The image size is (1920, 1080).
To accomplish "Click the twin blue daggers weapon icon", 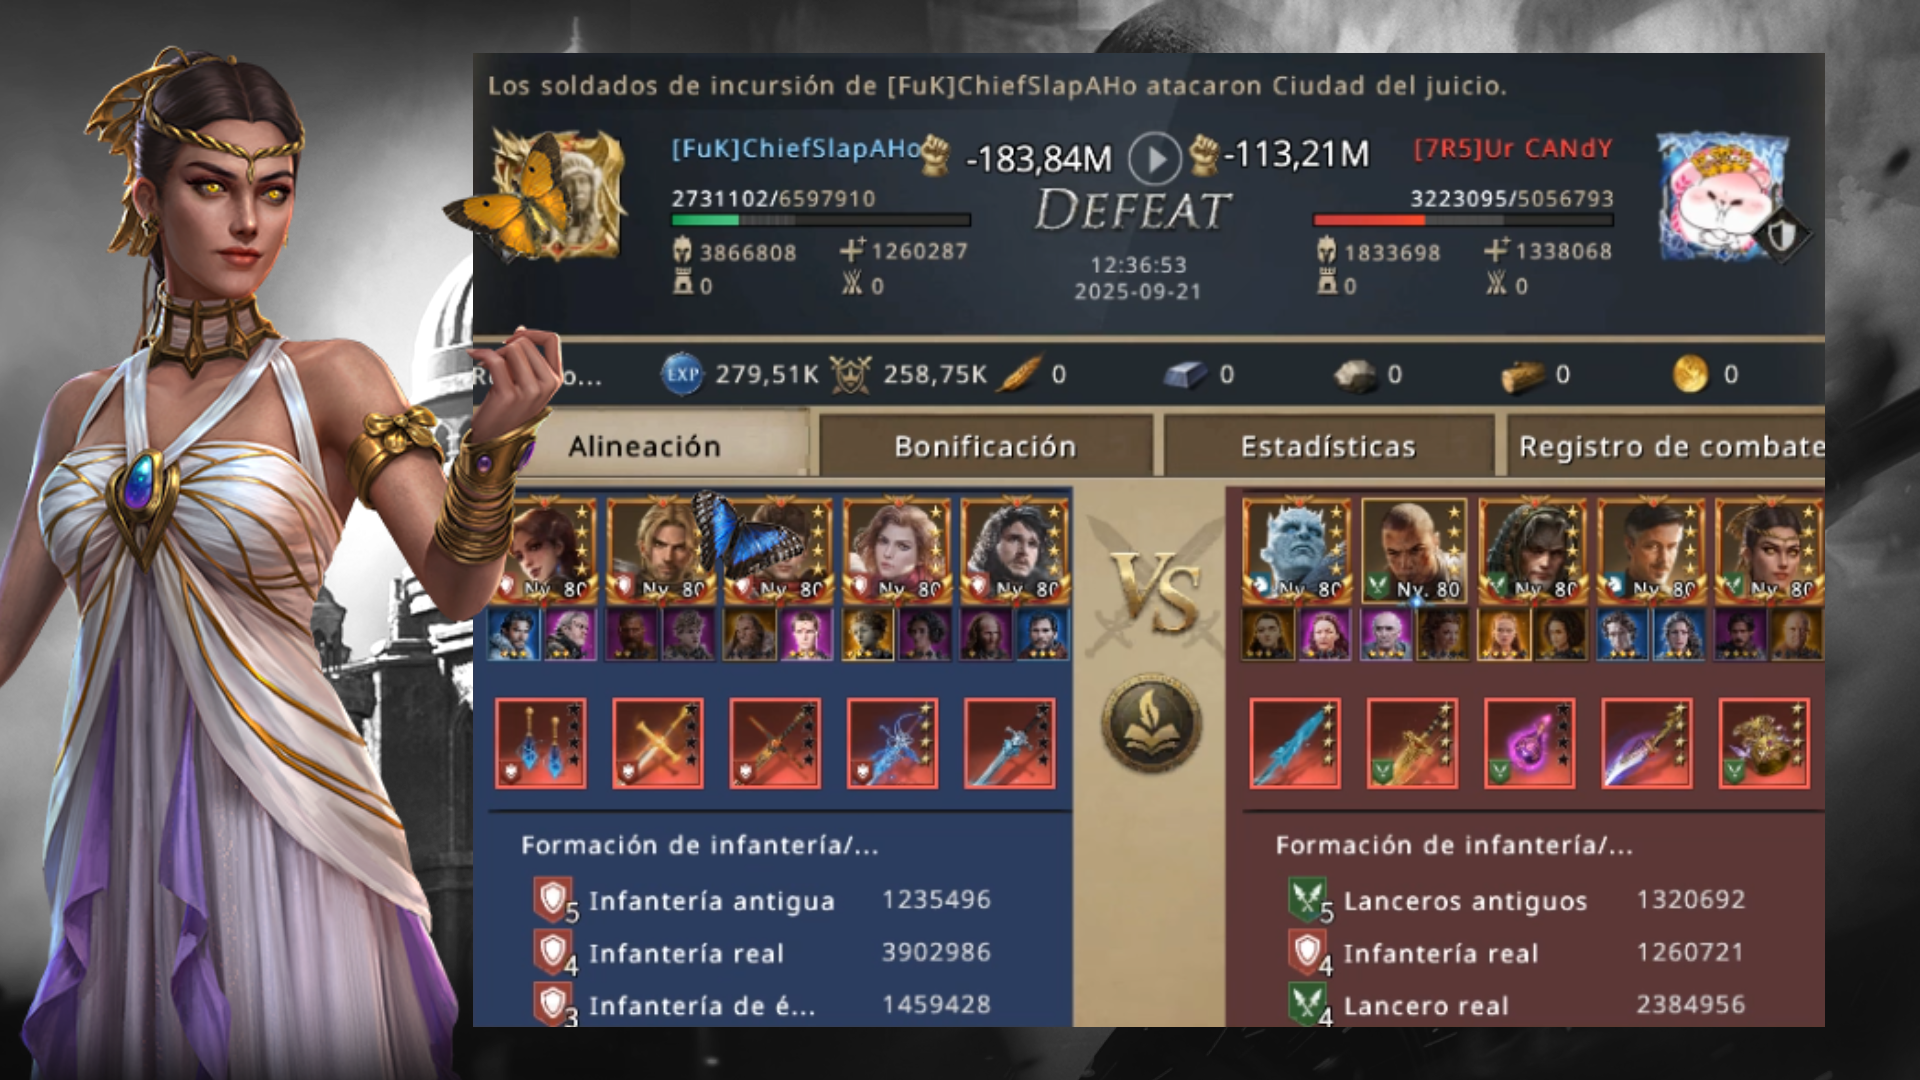I will tap(541, 743).
